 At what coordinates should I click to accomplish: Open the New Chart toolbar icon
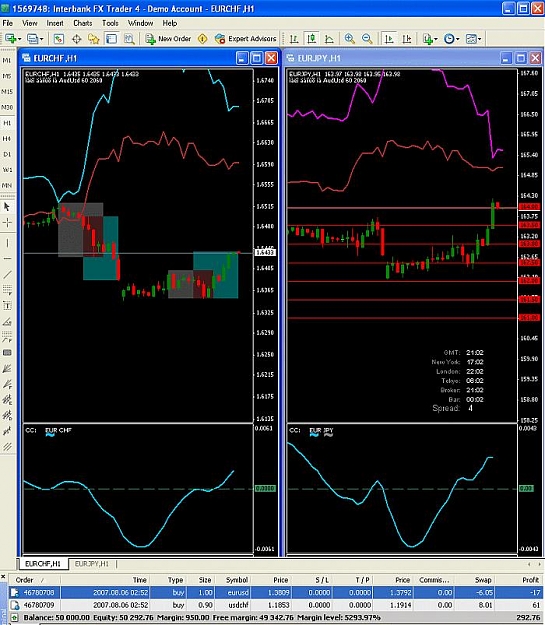tap(10, 39)
